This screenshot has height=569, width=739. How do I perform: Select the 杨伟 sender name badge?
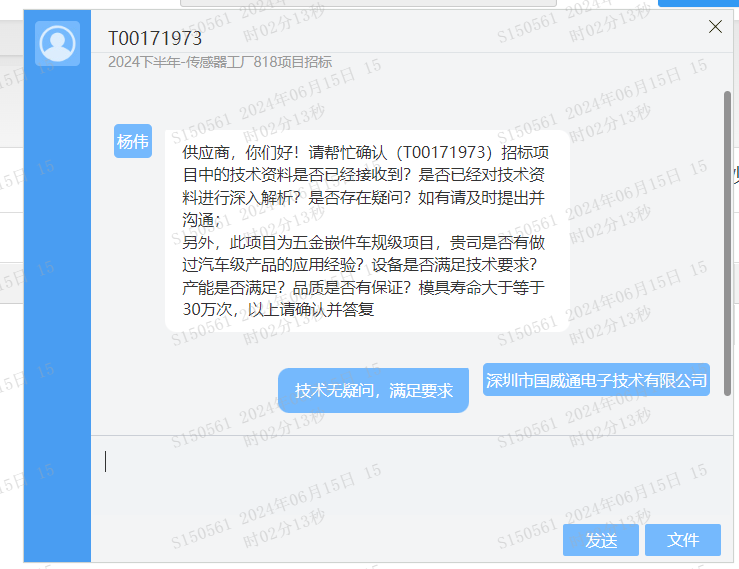133,141
